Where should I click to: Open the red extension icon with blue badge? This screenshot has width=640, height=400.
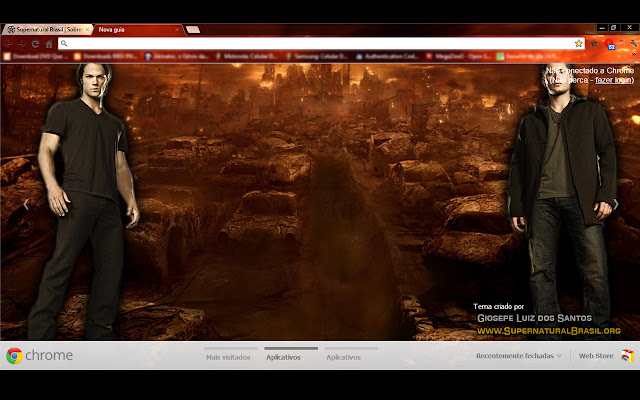pos(609,44)
